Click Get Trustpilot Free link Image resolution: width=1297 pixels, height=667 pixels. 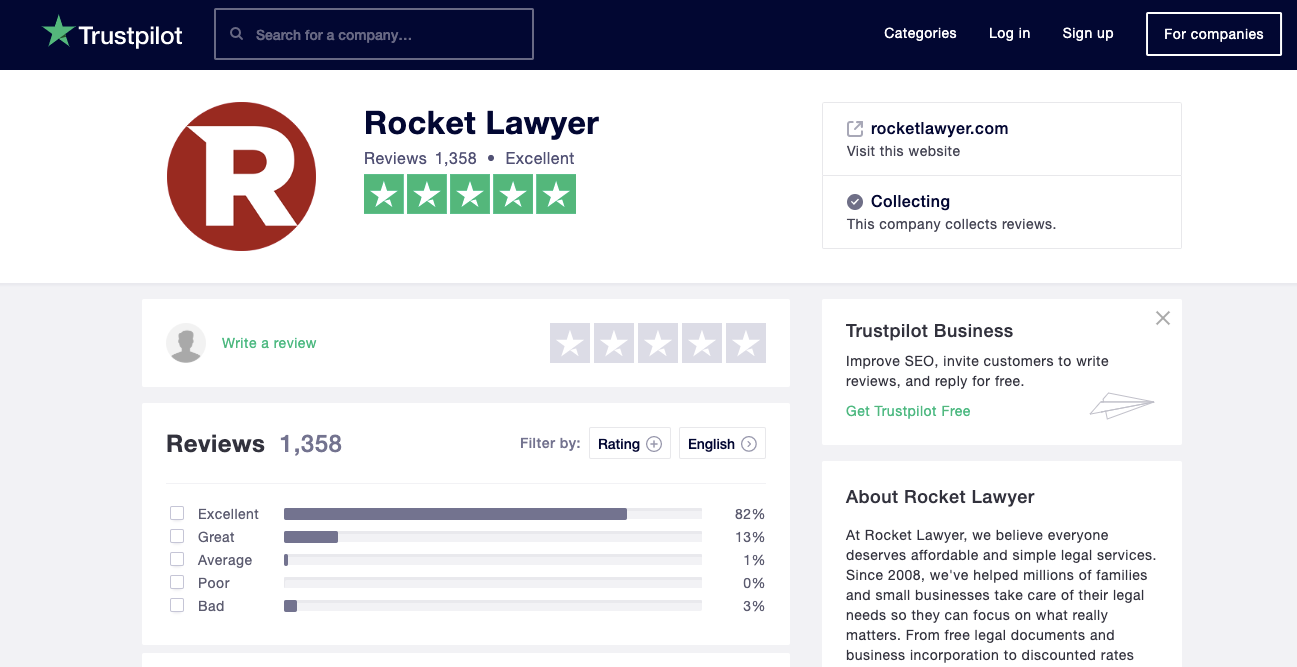tap(908, 411)
